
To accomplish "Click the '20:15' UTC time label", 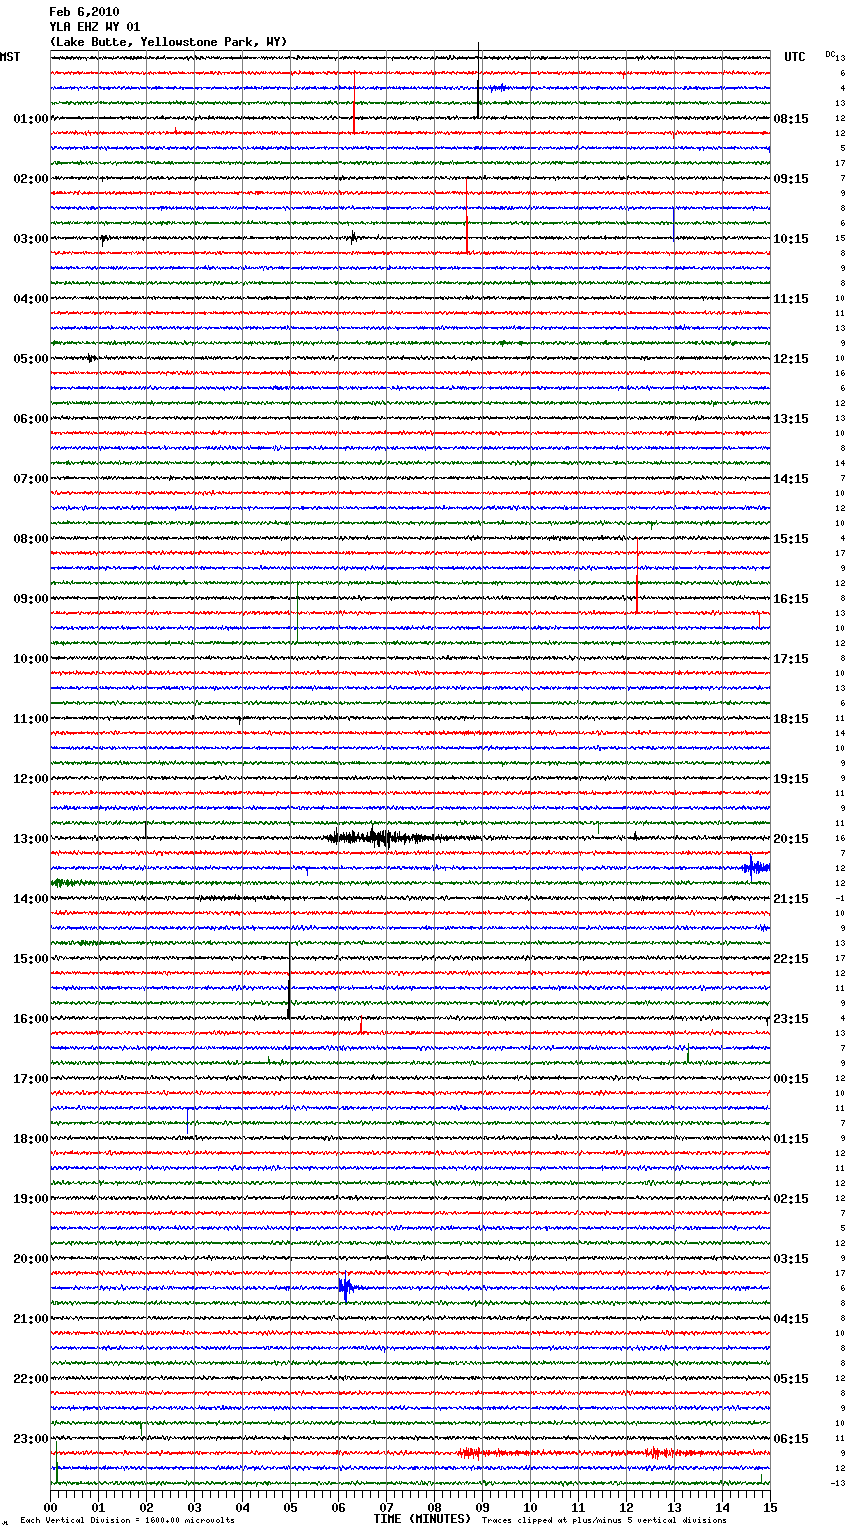I will [x=791, y=839].
